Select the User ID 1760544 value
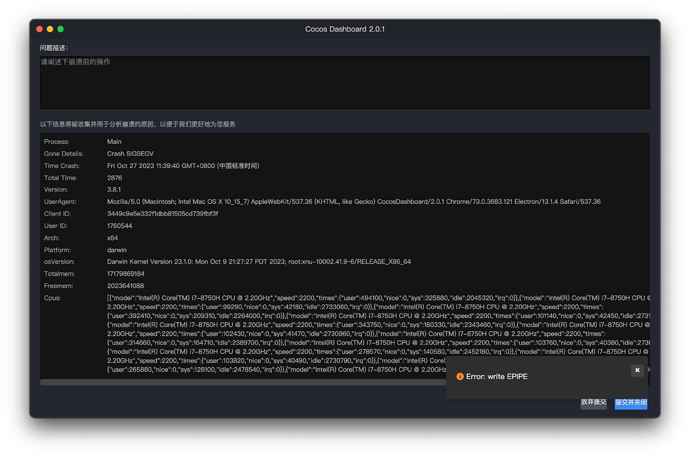The image size is (690, 457). tap(120, 225)
